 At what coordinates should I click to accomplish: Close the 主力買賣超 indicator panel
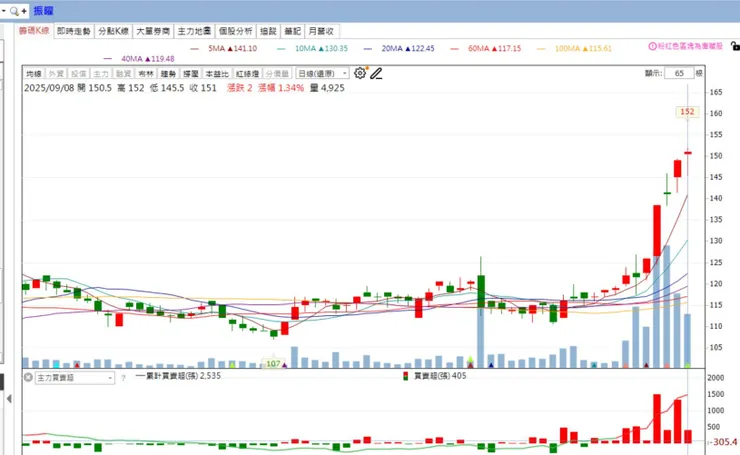[x=28, y=378]
